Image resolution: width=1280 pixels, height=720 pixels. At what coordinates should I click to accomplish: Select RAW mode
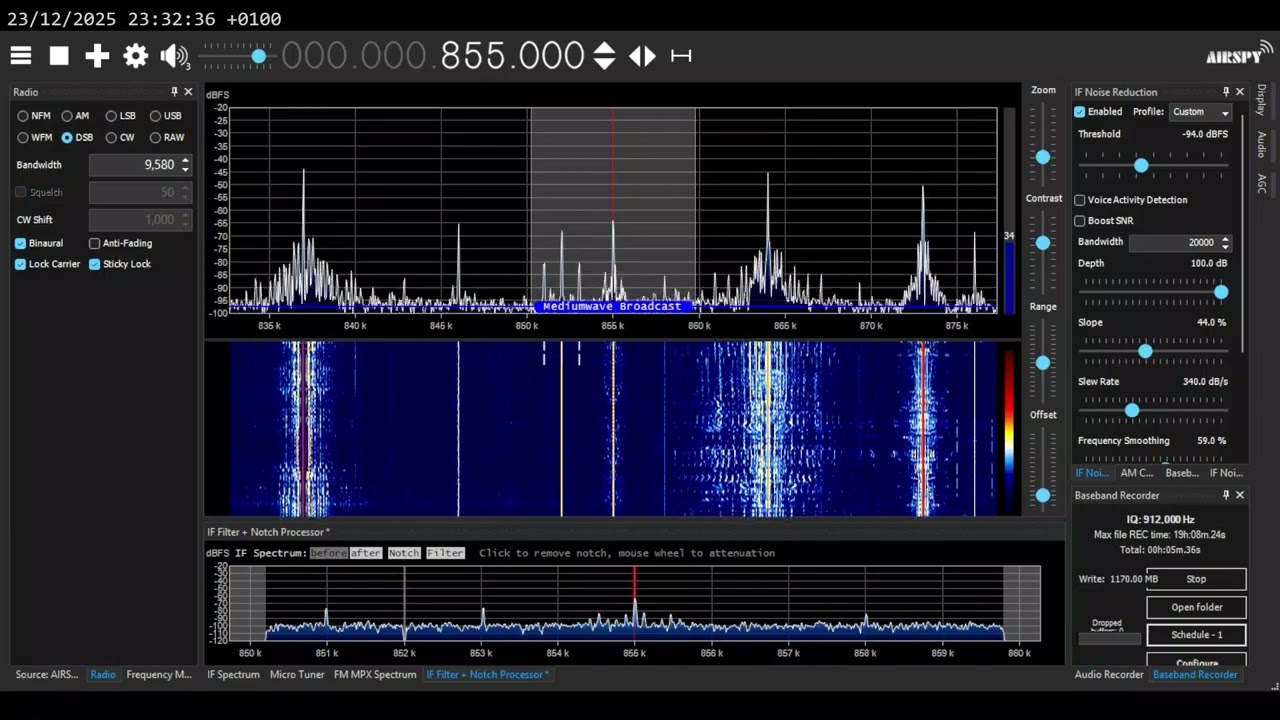pos(167,137)
